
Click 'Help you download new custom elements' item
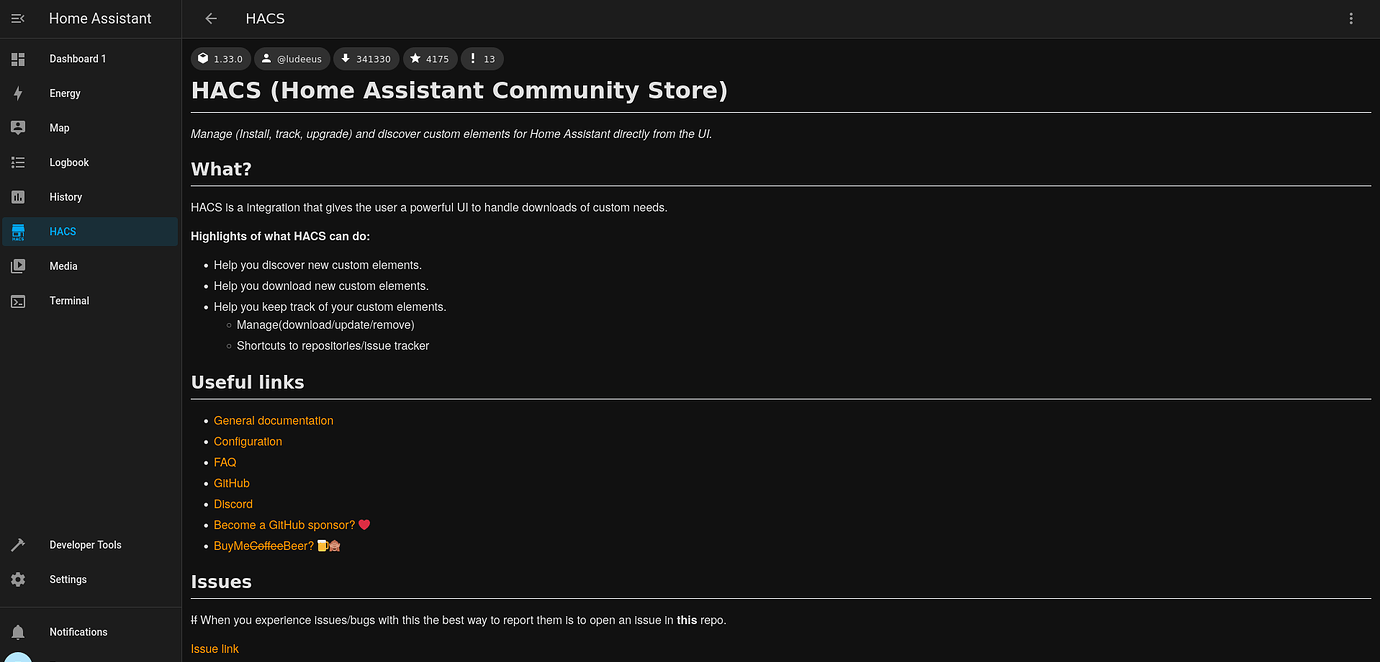click(321, 286)
